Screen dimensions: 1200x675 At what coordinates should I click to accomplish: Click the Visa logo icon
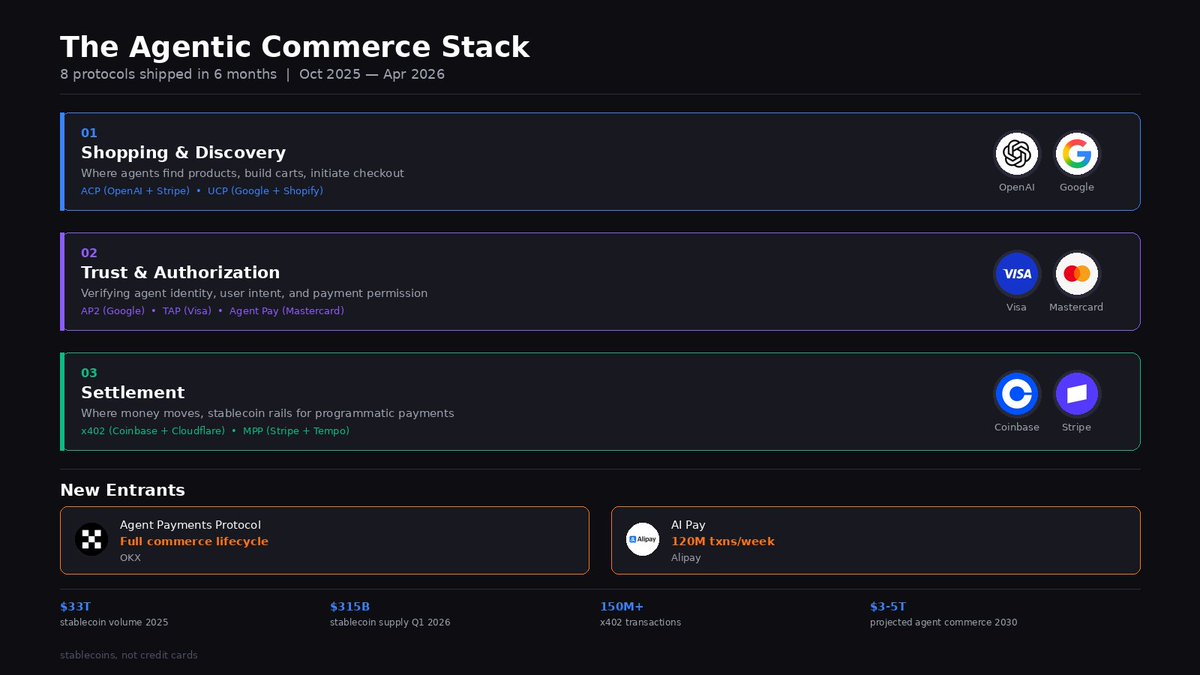click(x=1016, y=274)
